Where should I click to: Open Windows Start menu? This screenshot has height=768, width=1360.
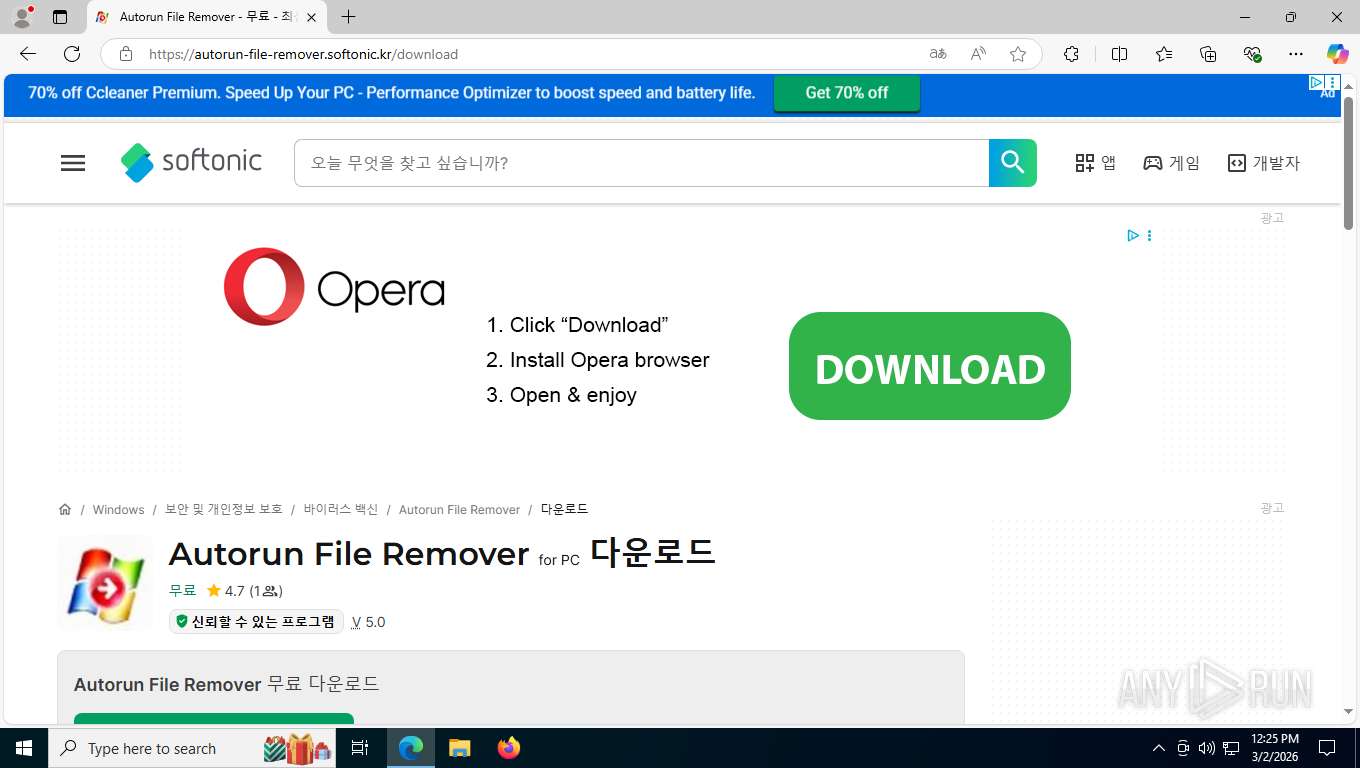pos(24,748)
